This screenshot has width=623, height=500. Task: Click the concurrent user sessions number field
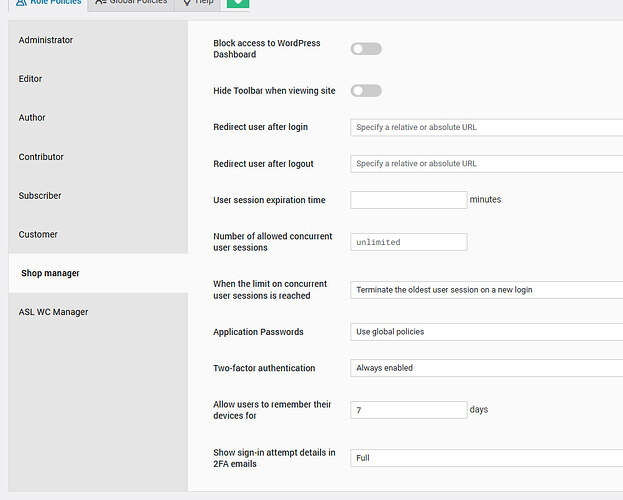408,242
